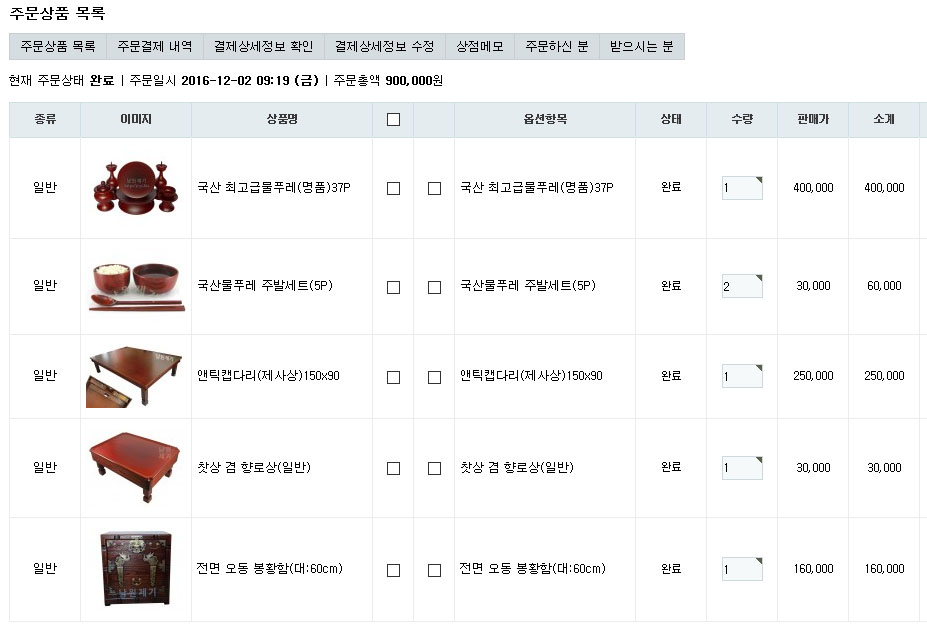
Task: Open the 결제상세정보 수정 tab
Action: pos(384,47)
